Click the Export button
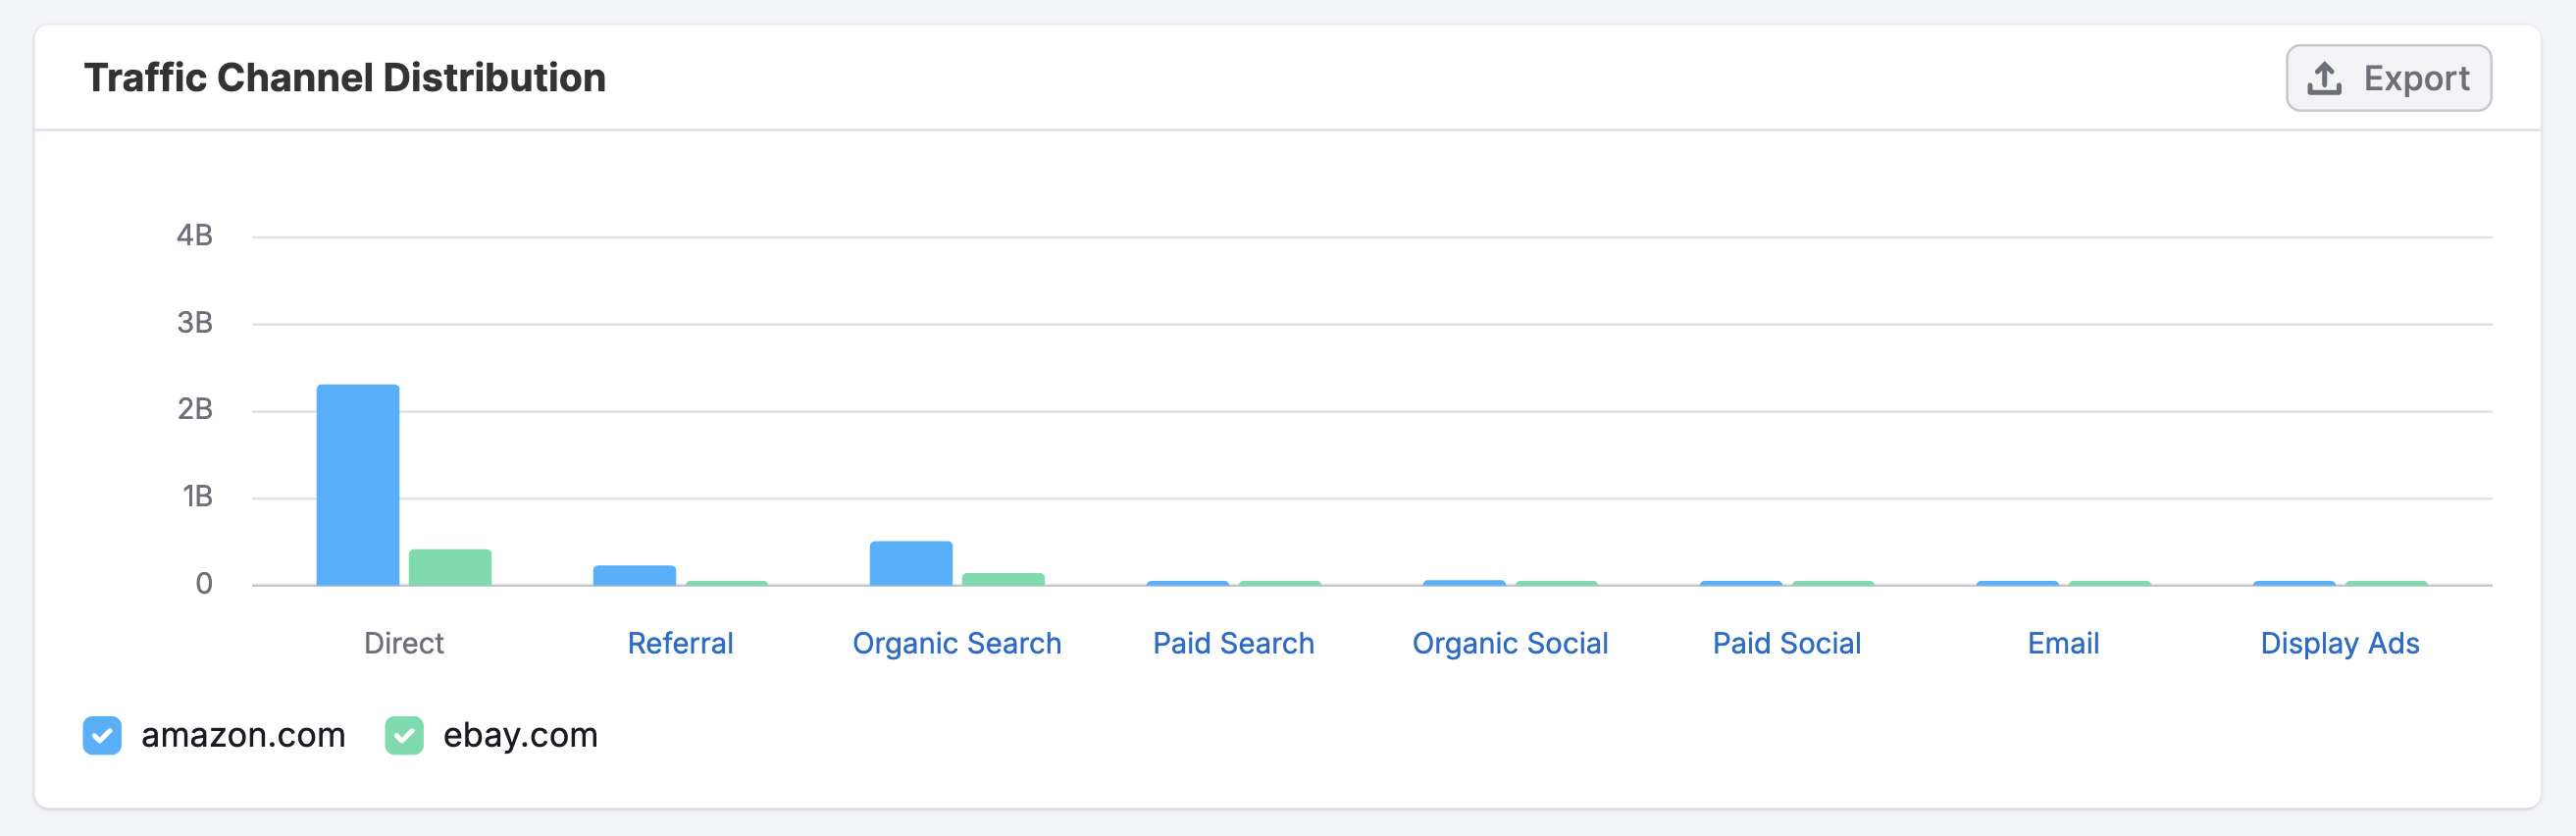Image resolution: width=2576 pixels, height=836 pixels. coord(2387,78)
